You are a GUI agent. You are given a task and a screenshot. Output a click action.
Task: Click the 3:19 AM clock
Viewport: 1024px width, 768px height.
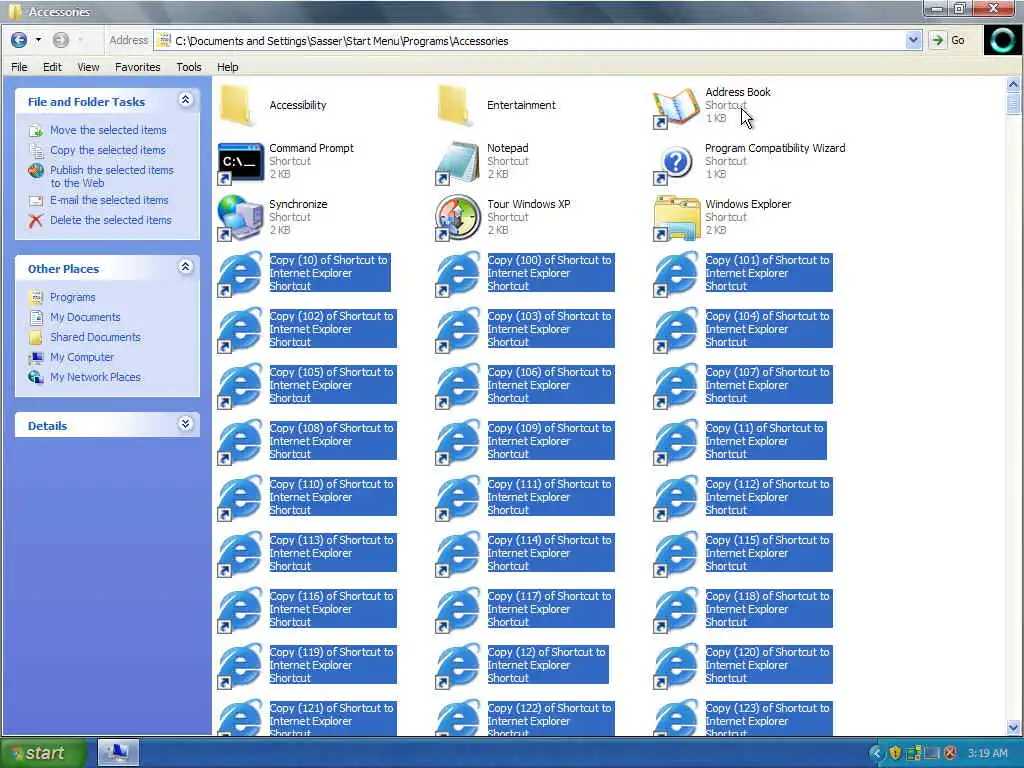coord(987,754)
